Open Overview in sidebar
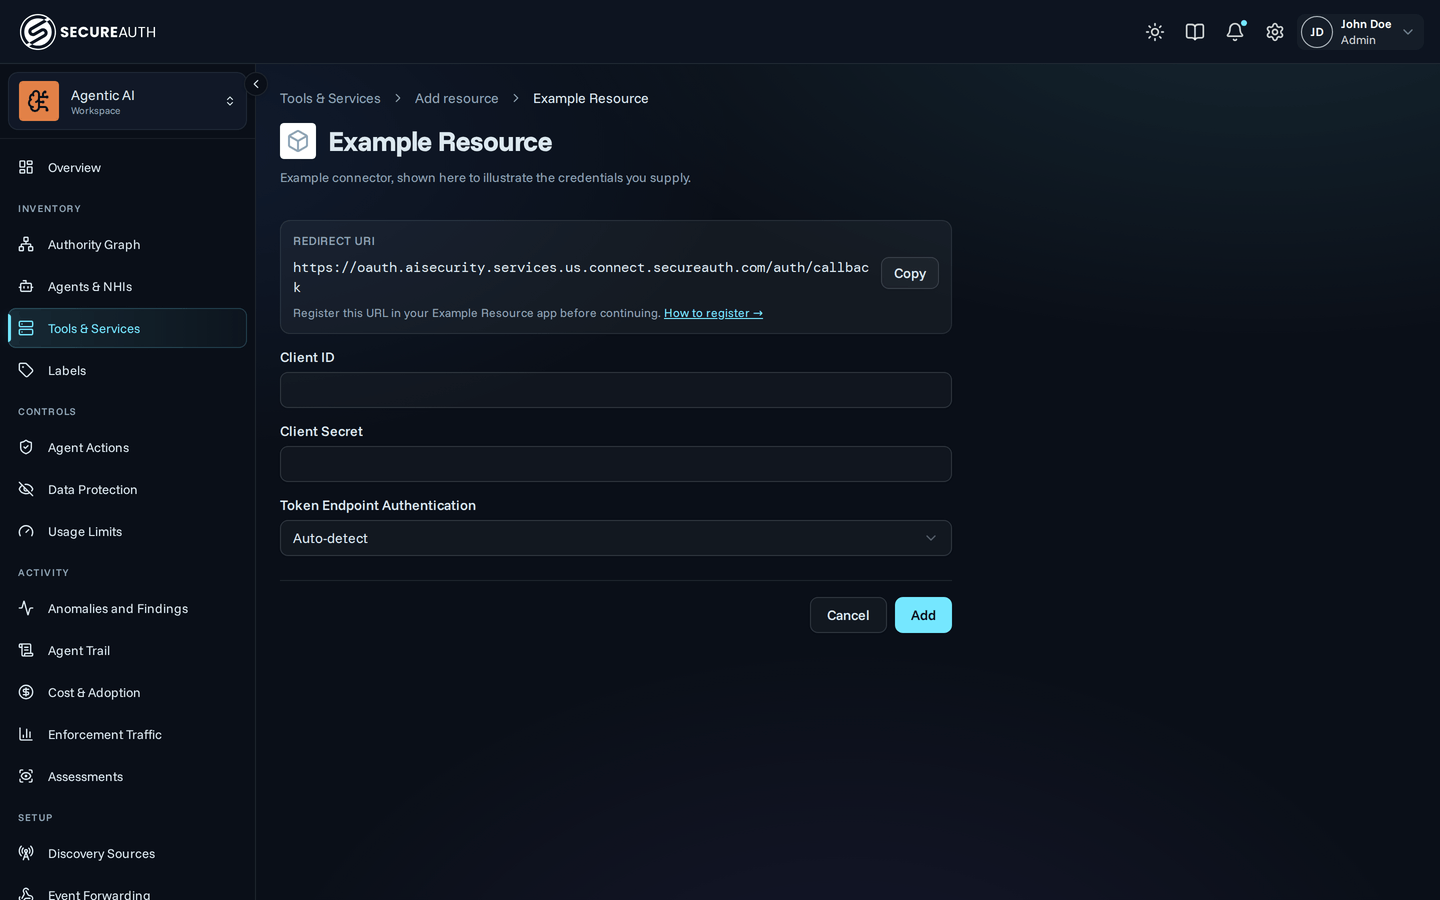Image resolution: width=1440 pixels, height=900 pixels. point(127,167)
